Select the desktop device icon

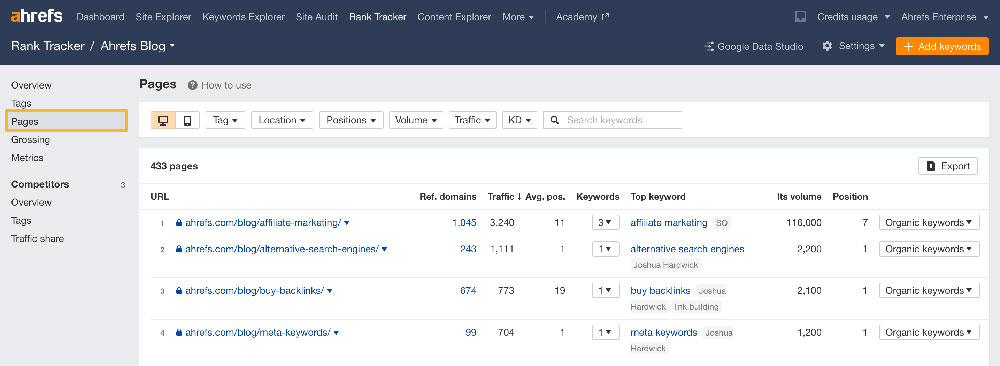163,120
